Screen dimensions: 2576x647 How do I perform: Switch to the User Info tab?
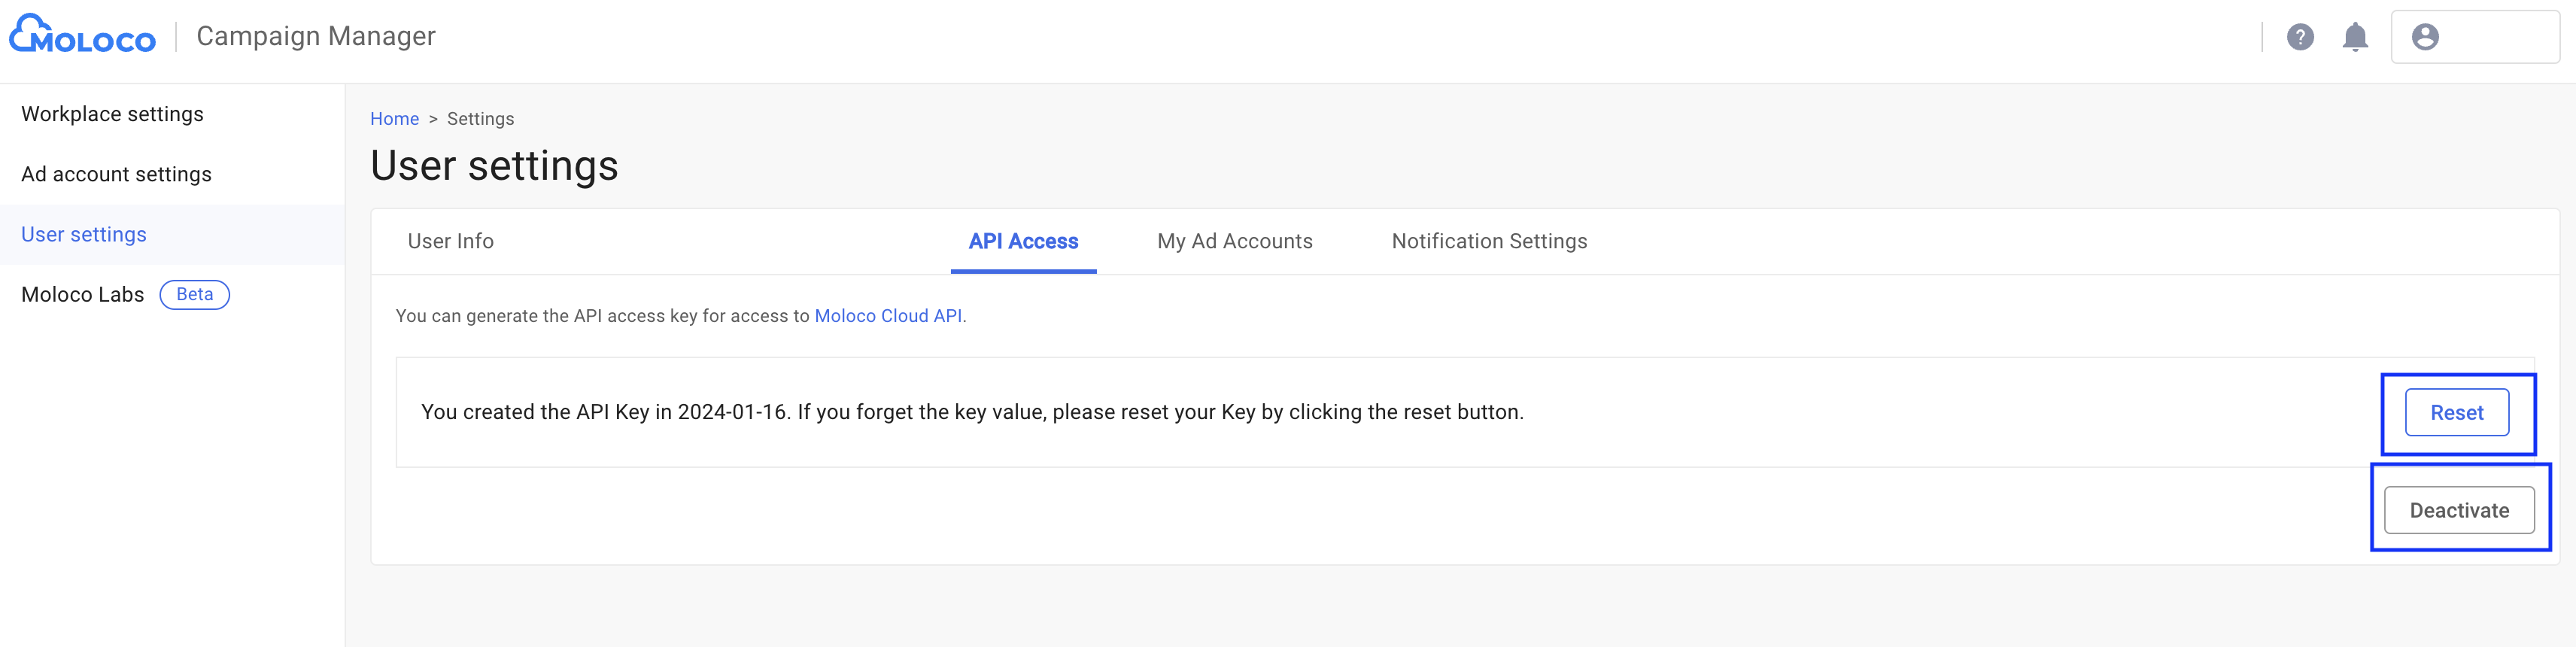point(450,241)
